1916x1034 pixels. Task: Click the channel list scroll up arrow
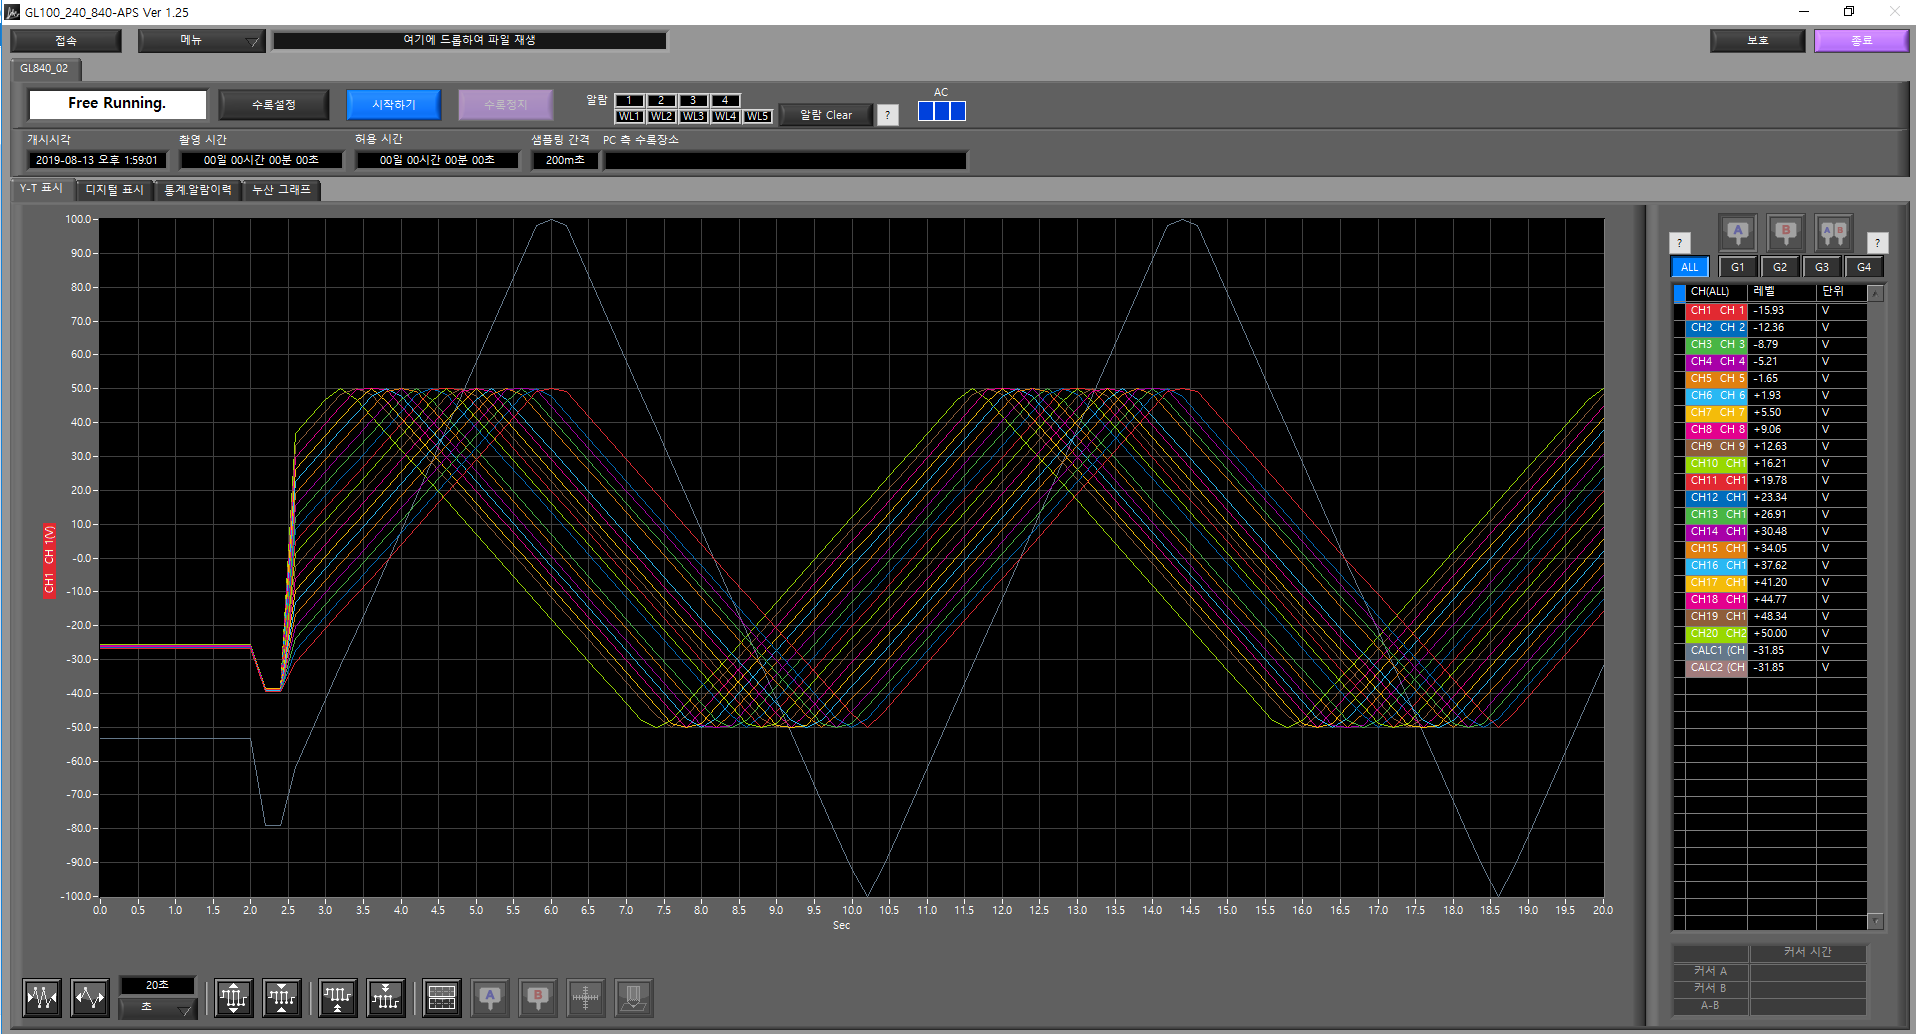tap(1876, 294)
